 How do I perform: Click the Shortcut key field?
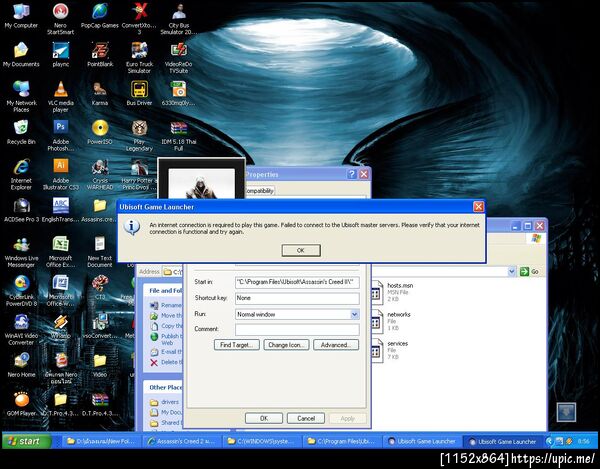tap(297, 298)
